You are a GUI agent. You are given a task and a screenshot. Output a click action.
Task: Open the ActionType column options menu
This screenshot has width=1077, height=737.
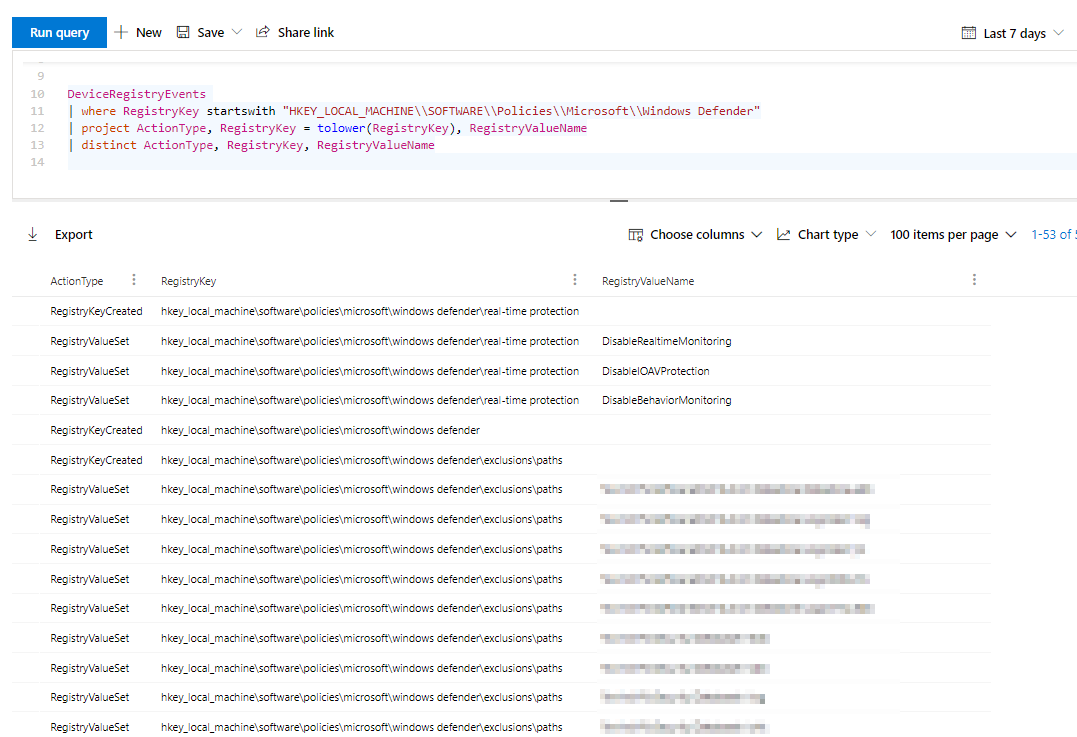point(133,280)
